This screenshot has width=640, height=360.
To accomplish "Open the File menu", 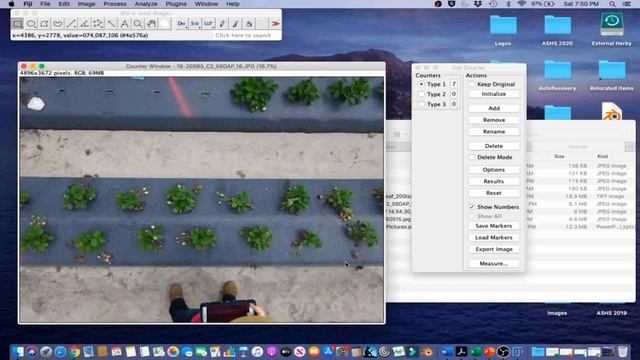I will (x=45, y=4).
